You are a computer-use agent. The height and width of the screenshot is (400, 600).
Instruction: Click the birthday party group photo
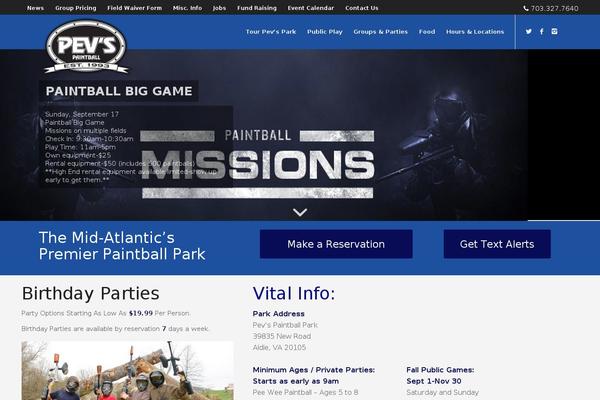(x=127, y=371)
